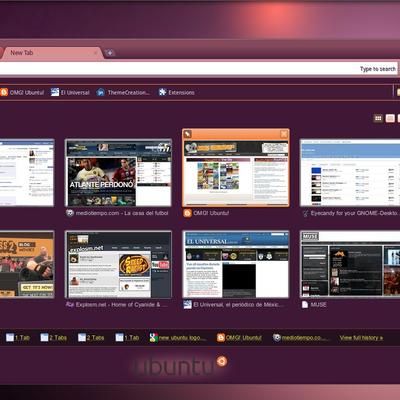Click El Universal favicon under thumbnail
400x400 pixels.
(187, 304)
